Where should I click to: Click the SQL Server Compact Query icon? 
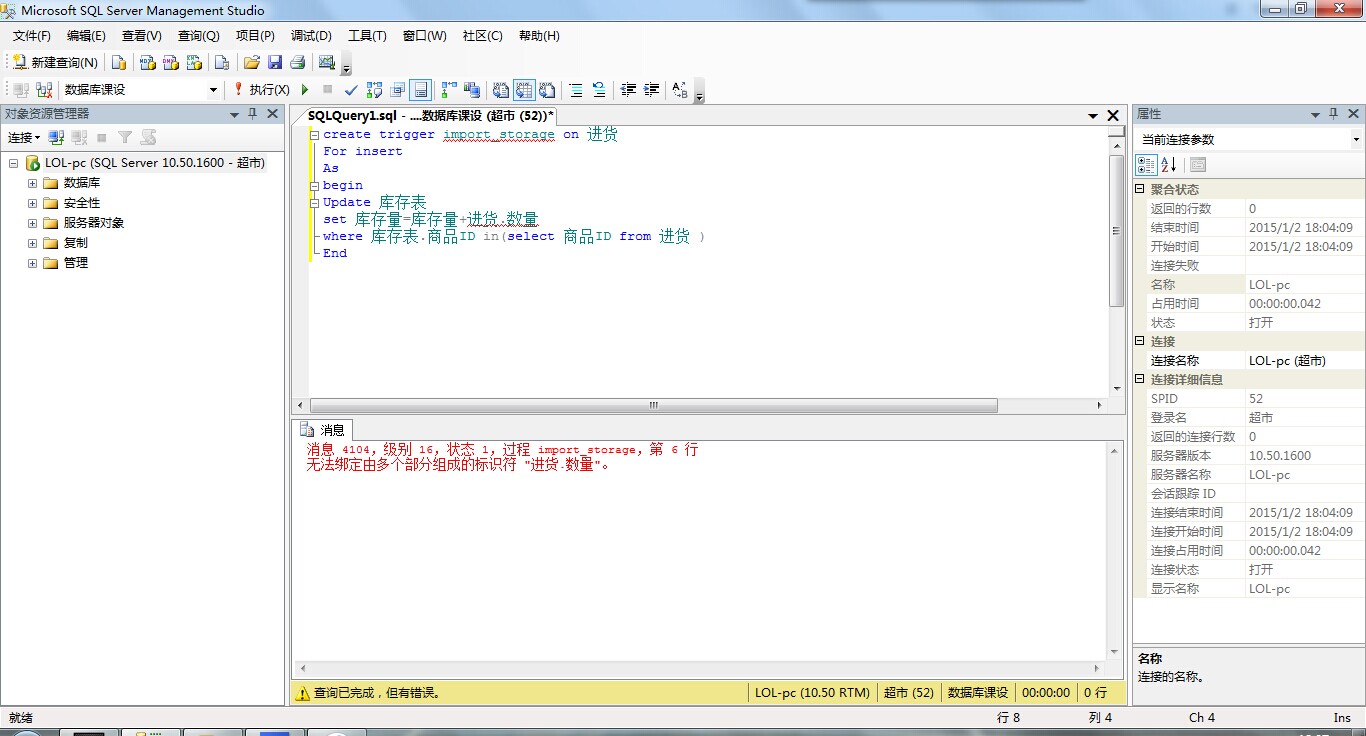pos(222,62)
